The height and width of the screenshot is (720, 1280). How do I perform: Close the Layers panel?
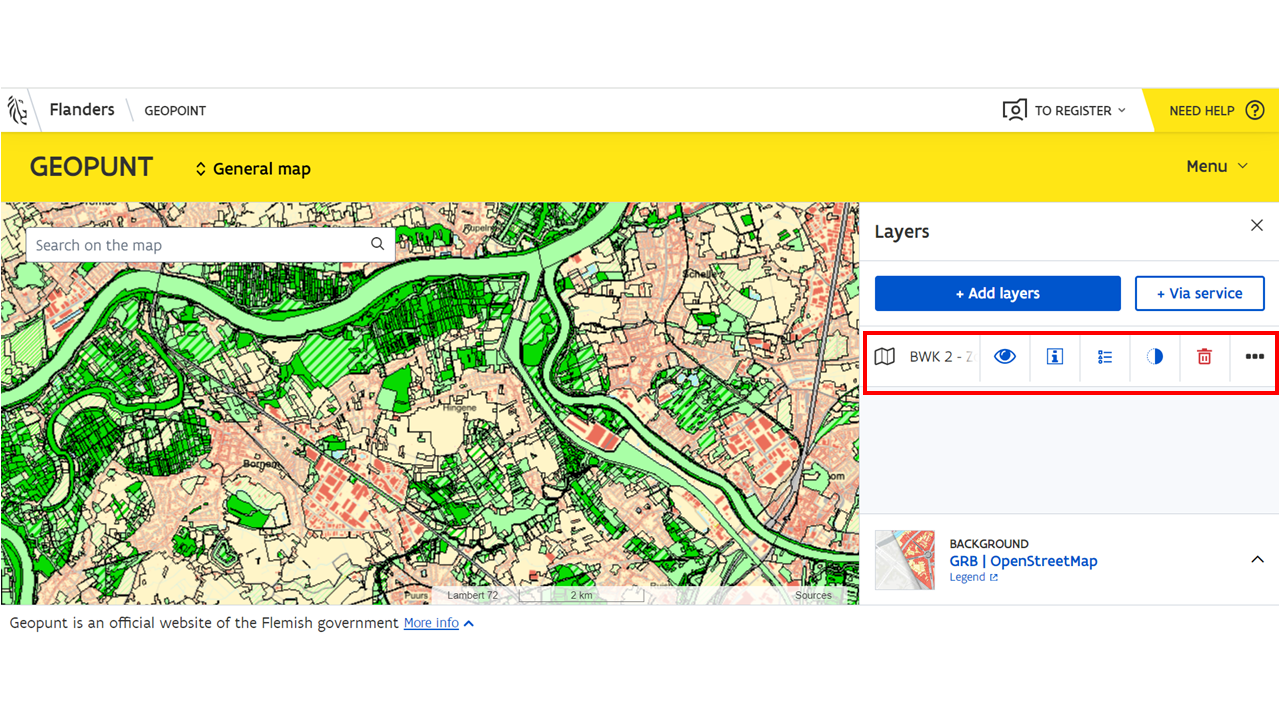[1257, 226]
